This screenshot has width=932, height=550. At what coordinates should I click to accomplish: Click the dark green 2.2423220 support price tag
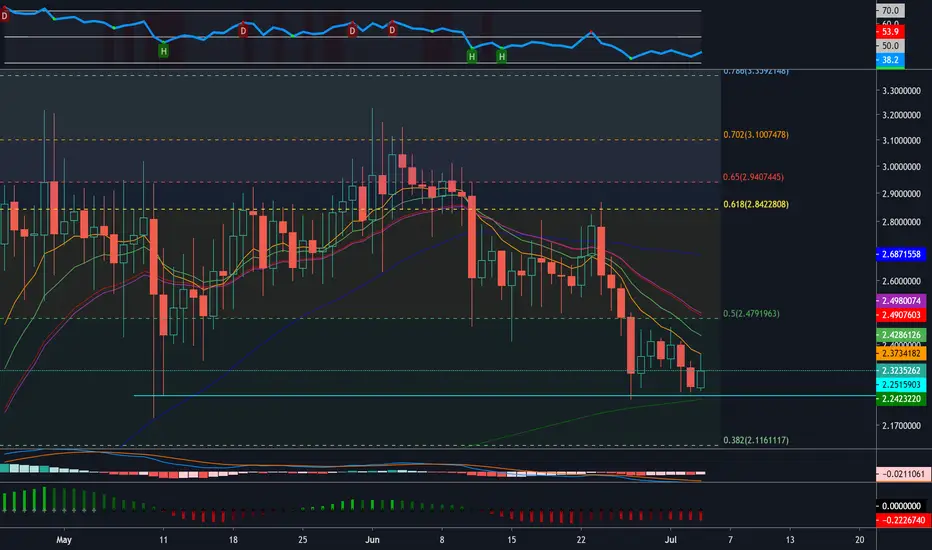click(900, 399)
